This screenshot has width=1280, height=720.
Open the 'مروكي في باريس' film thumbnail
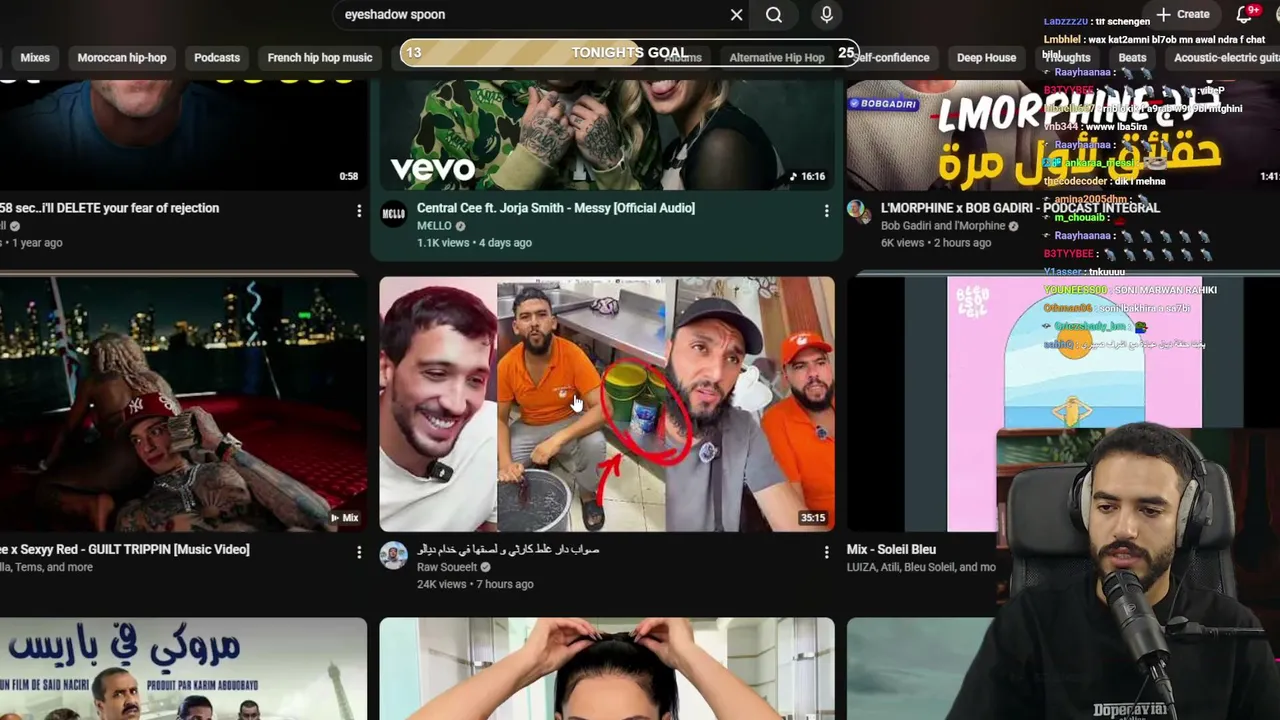pos(183,669)
